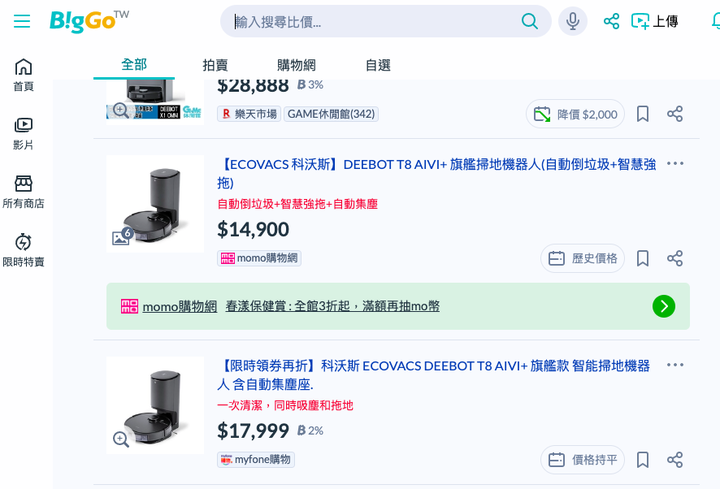The height and width of the screenshot is (489, 720).
Task: Click the 樂天市場 store tag
Action: click(249, 114)
